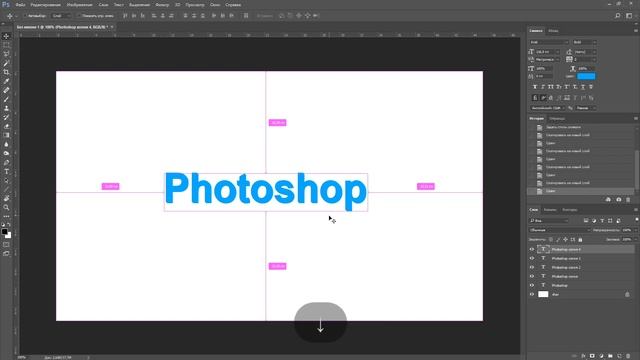Create new snapshot in History panel
The height and width of the screenshot is (360, 640).
(618, 200)
